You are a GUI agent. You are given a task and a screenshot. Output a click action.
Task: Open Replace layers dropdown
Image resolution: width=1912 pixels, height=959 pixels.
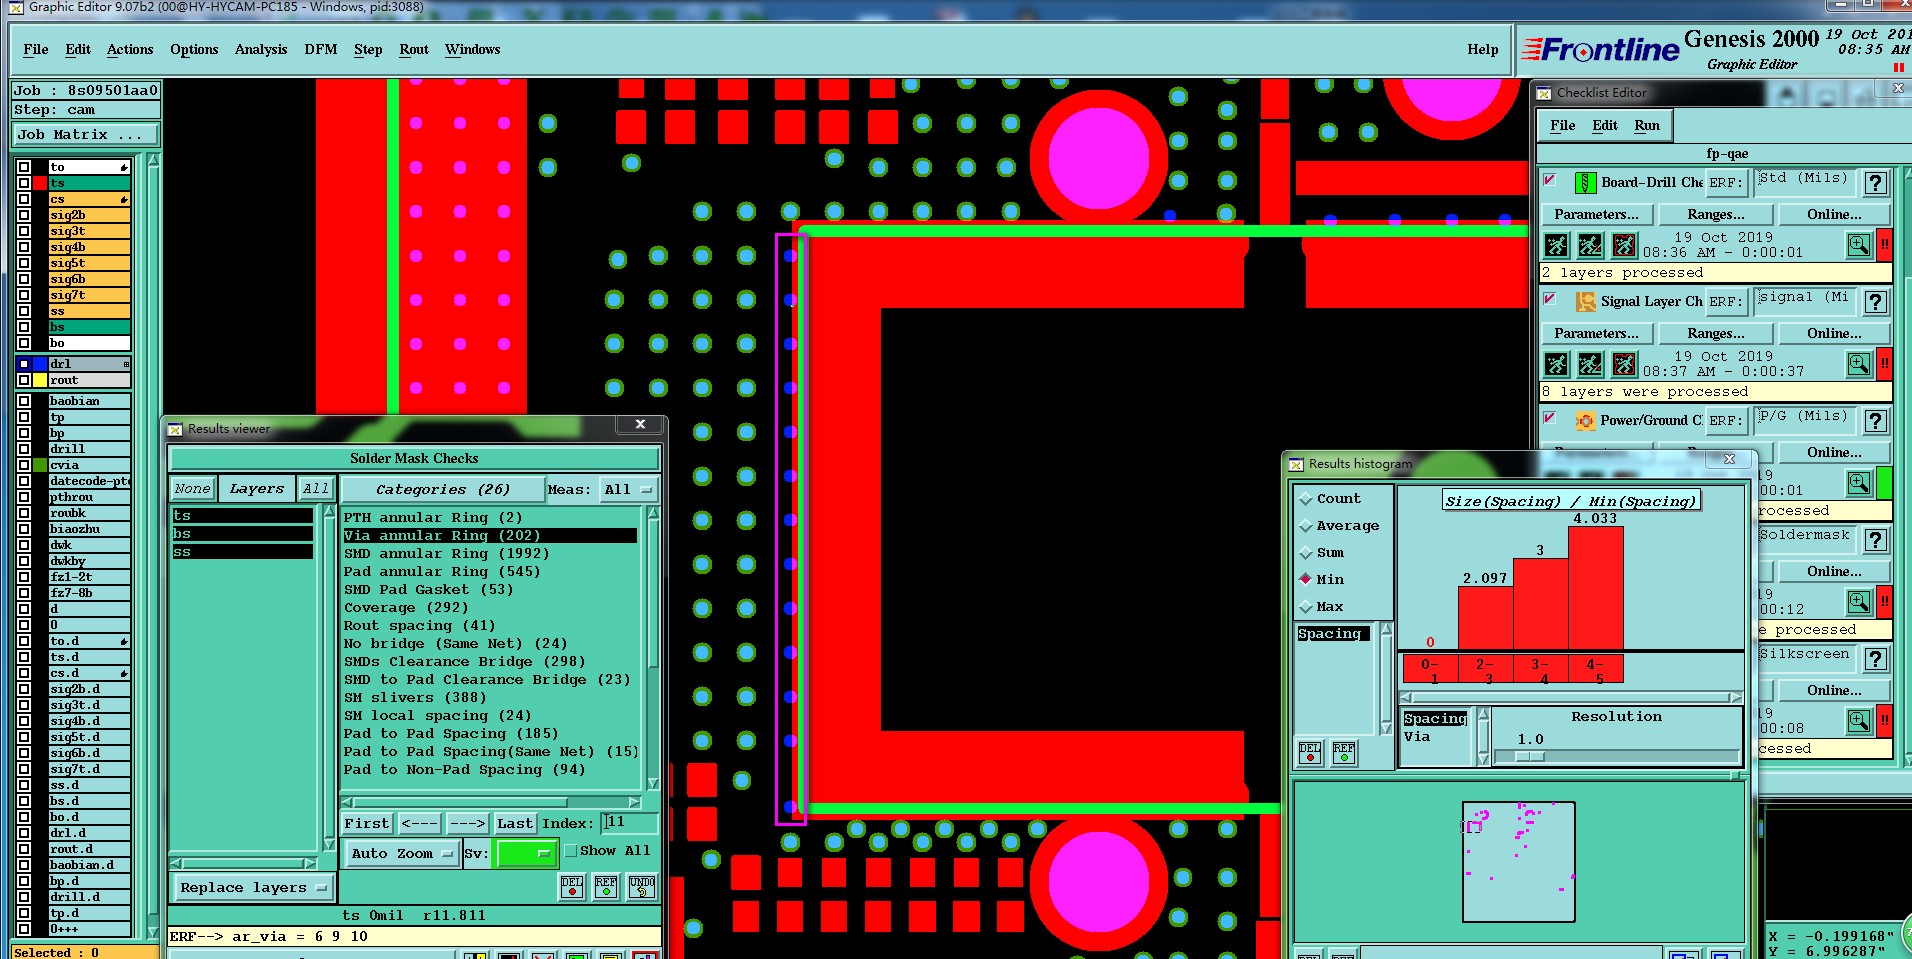253,887
